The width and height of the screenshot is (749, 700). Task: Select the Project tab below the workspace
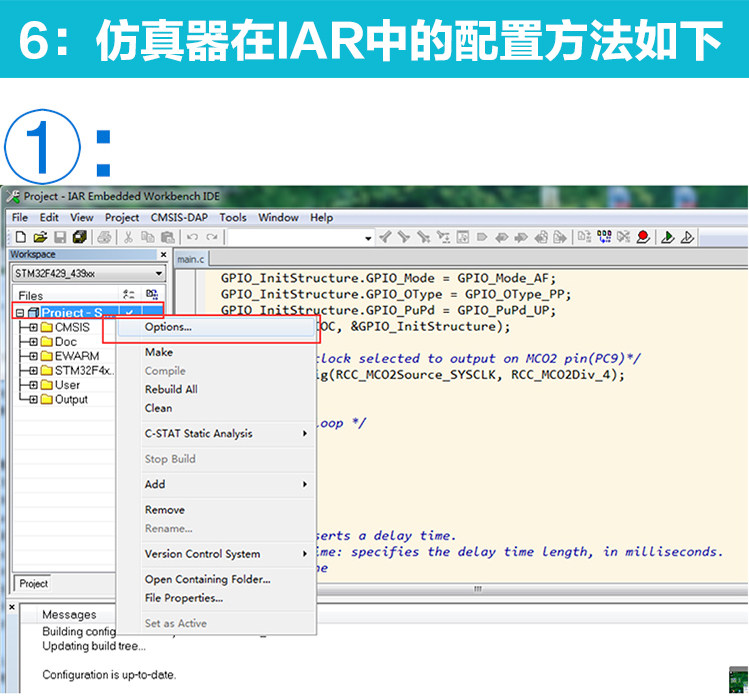pos(33,583)
